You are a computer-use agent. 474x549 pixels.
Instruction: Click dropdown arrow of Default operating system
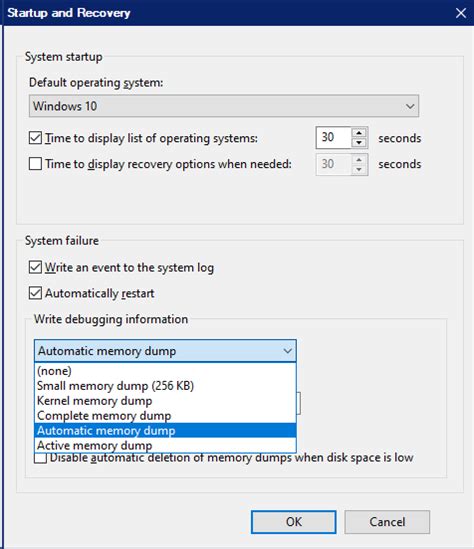pyautogui.click(x=410, y=106)
